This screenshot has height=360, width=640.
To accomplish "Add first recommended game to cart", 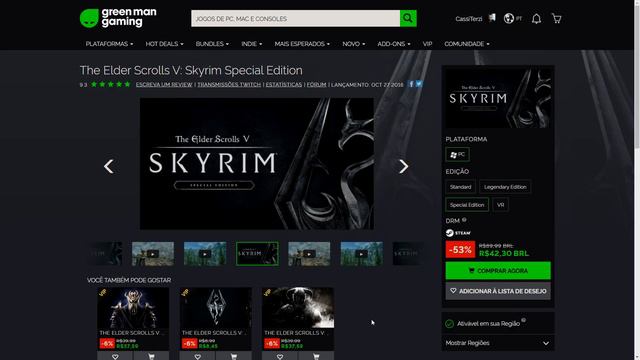I will pos(151,356).
